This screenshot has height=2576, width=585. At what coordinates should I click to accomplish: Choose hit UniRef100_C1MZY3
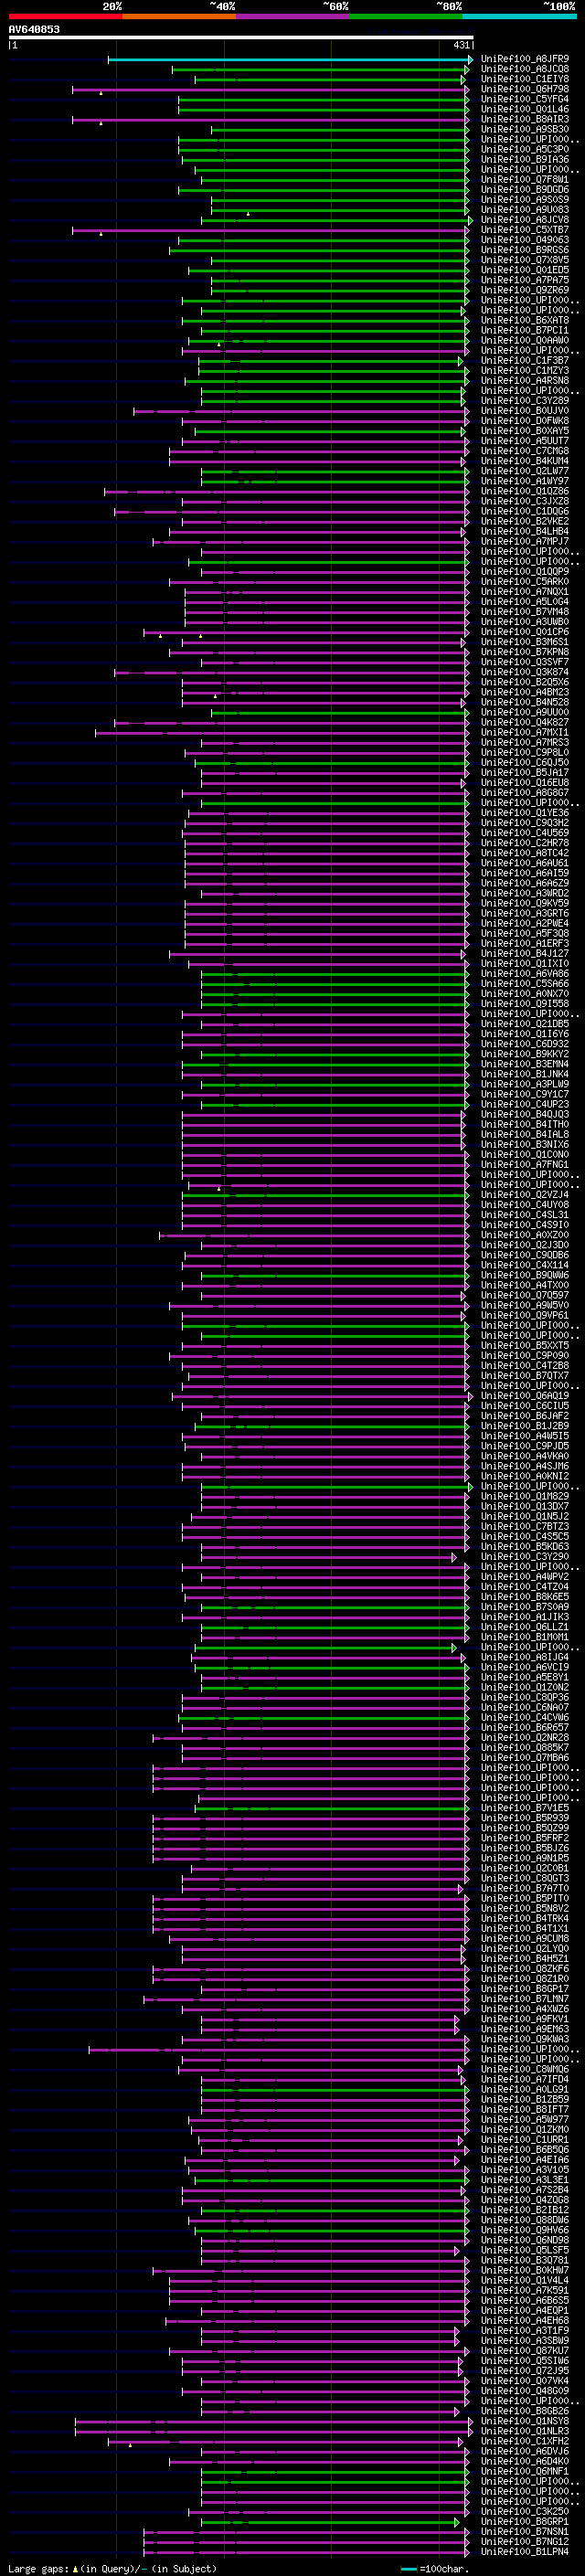(525, 371)
